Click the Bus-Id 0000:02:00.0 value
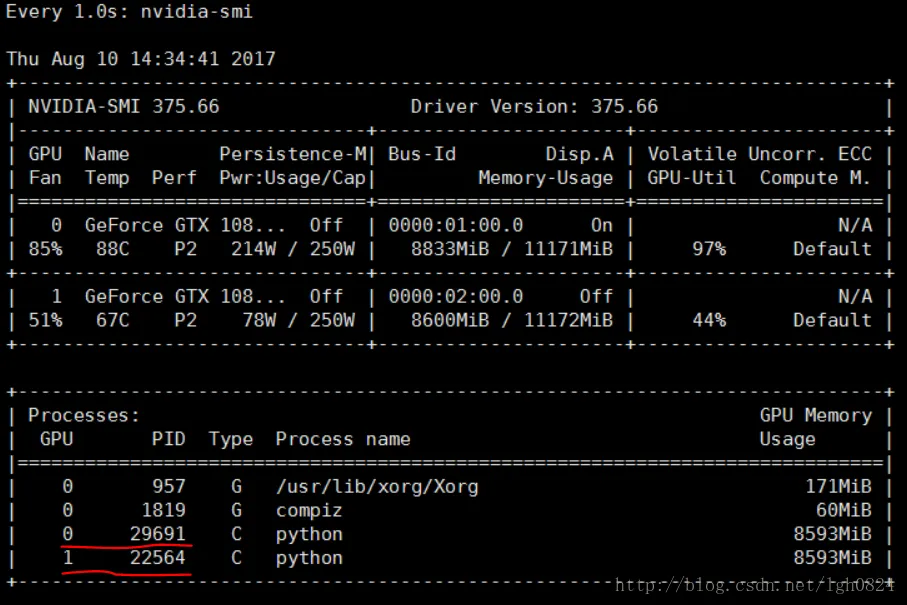Screen dimensions: 907x605 [456, 296]
